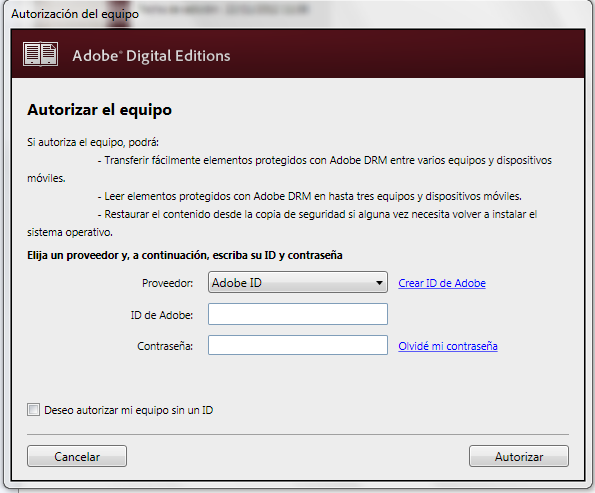Follow the Olvidé mi contraseña link
Viewport: 595px width, 493px height.
click(448, 346)
